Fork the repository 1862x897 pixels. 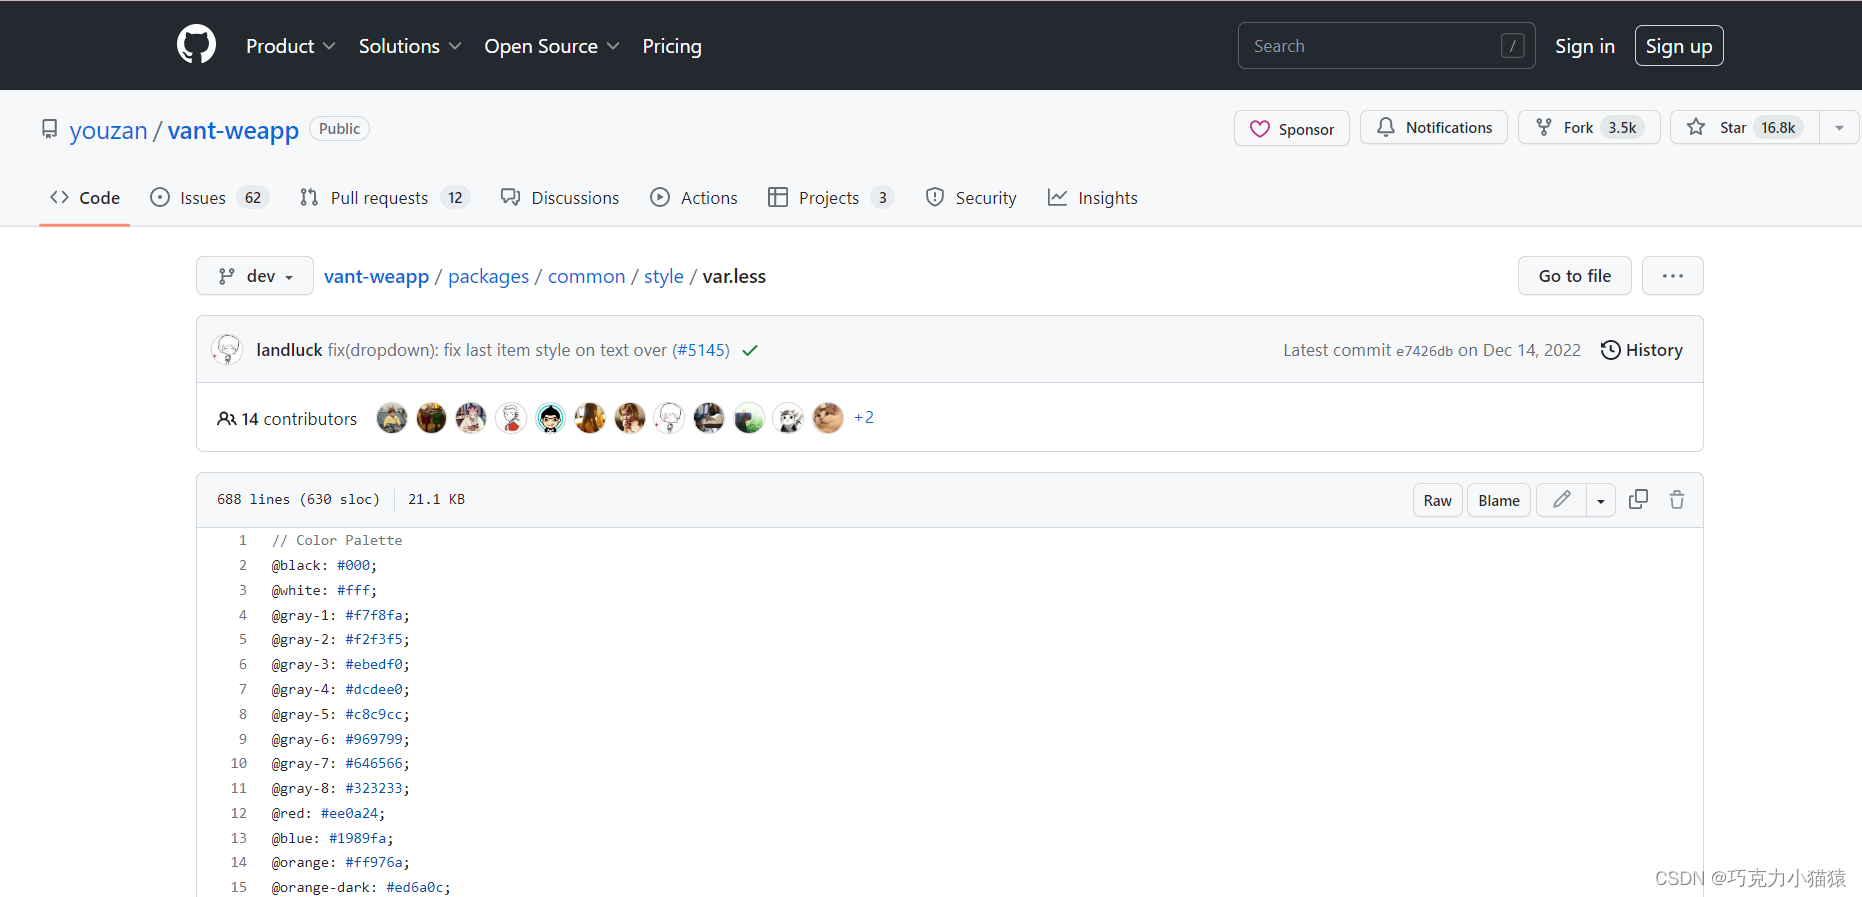(1589, 127)
